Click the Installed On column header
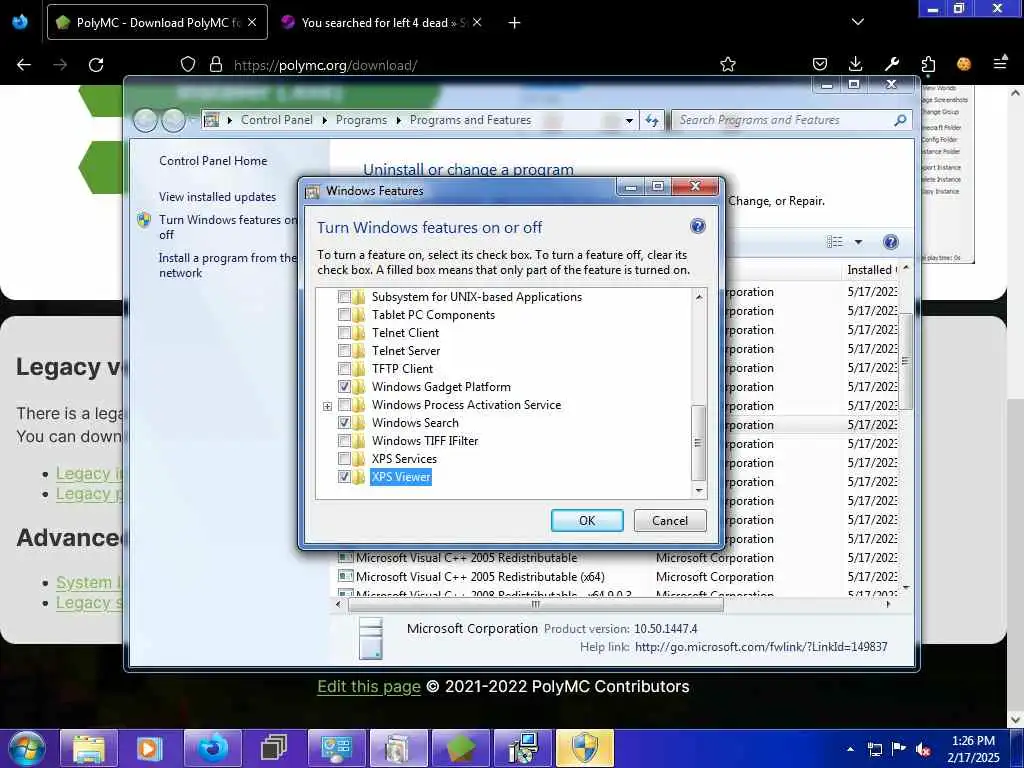 [x=872, y=270]
